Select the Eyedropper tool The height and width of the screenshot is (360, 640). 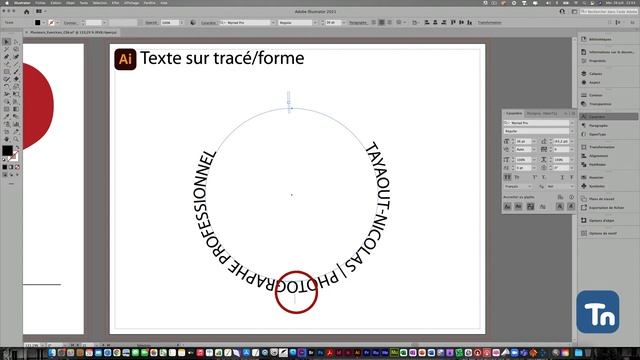[x=7, y=117]
